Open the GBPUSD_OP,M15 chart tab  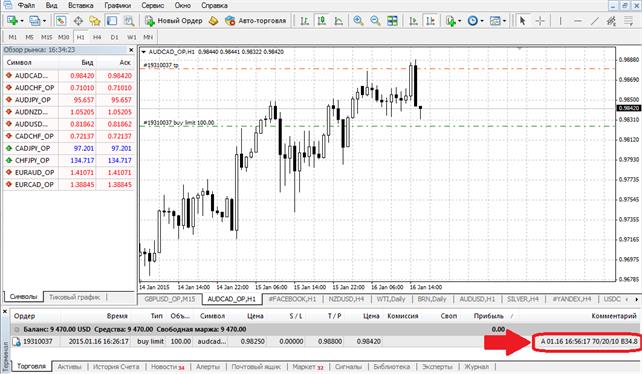pos(170,299)
